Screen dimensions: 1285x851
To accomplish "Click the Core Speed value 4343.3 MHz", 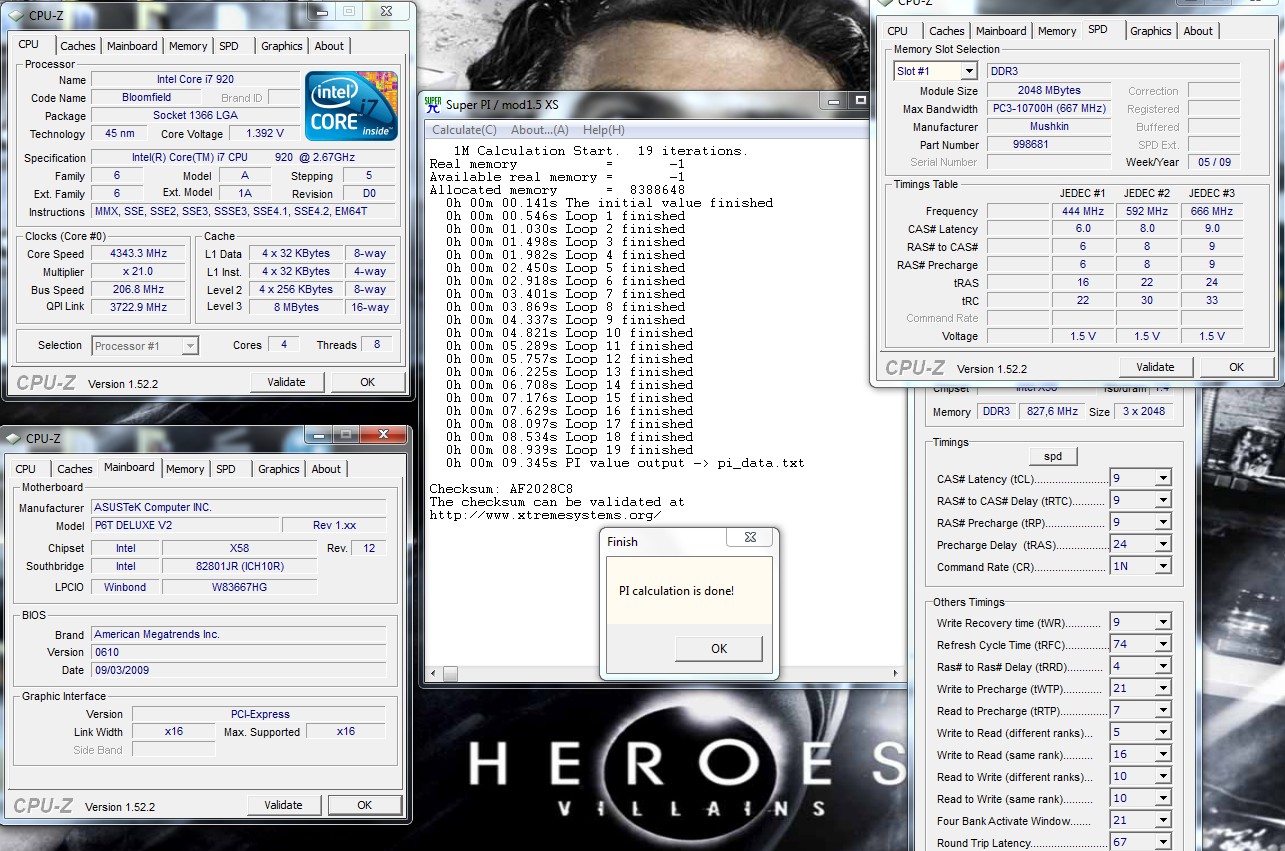I will 138,254.
